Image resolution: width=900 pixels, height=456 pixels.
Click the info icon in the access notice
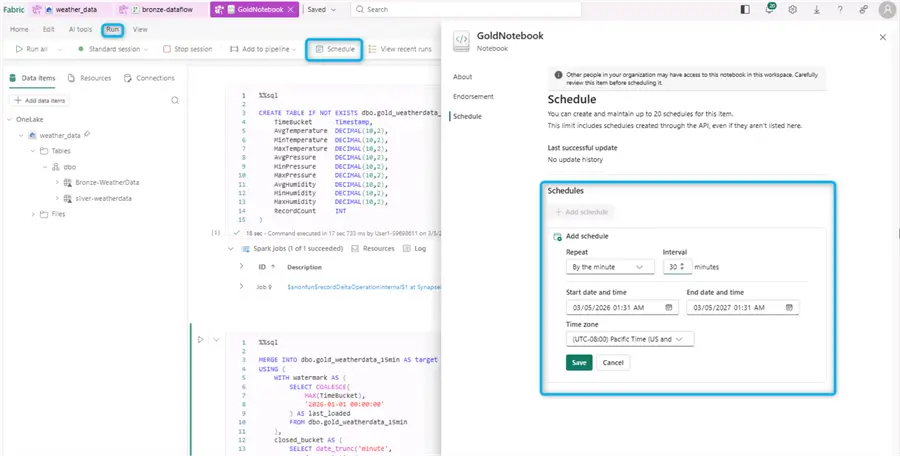click(558, 75)
